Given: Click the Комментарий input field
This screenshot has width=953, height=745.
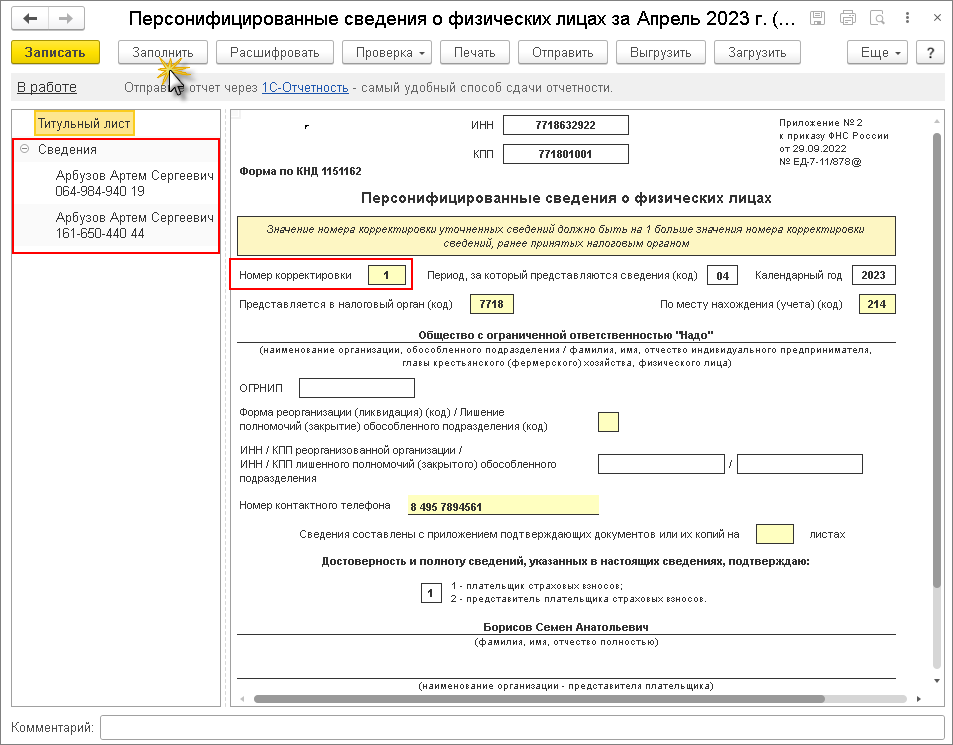Looking at the screenshot, I should pos(522,727).
